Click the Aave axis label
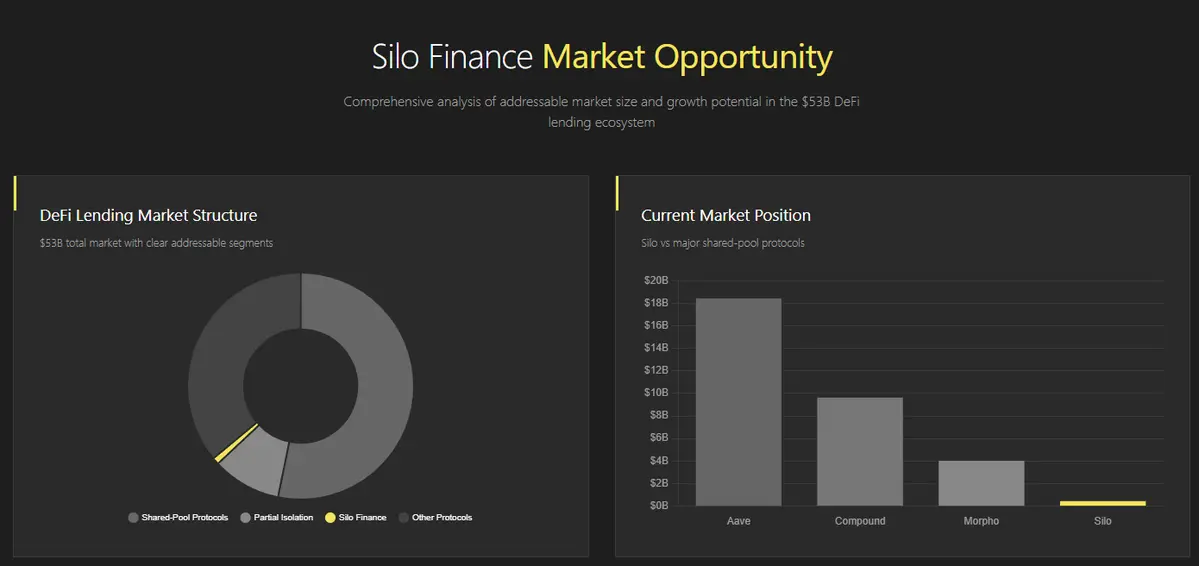The image size is (1199, 566). pyautogui.click(x=739, y=521)
